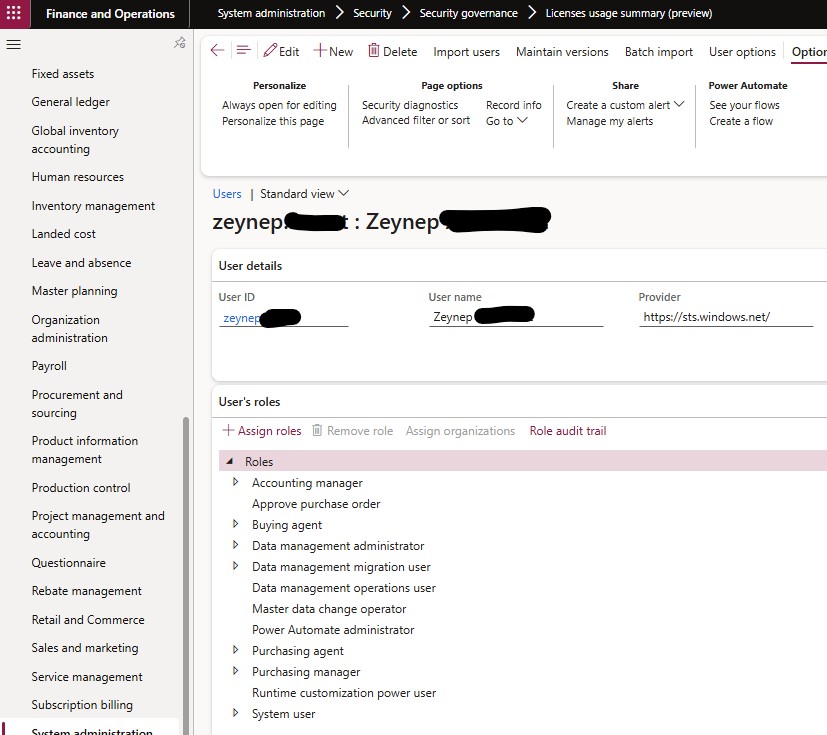Click the Security governance breadcrumb

coord(468,13)
